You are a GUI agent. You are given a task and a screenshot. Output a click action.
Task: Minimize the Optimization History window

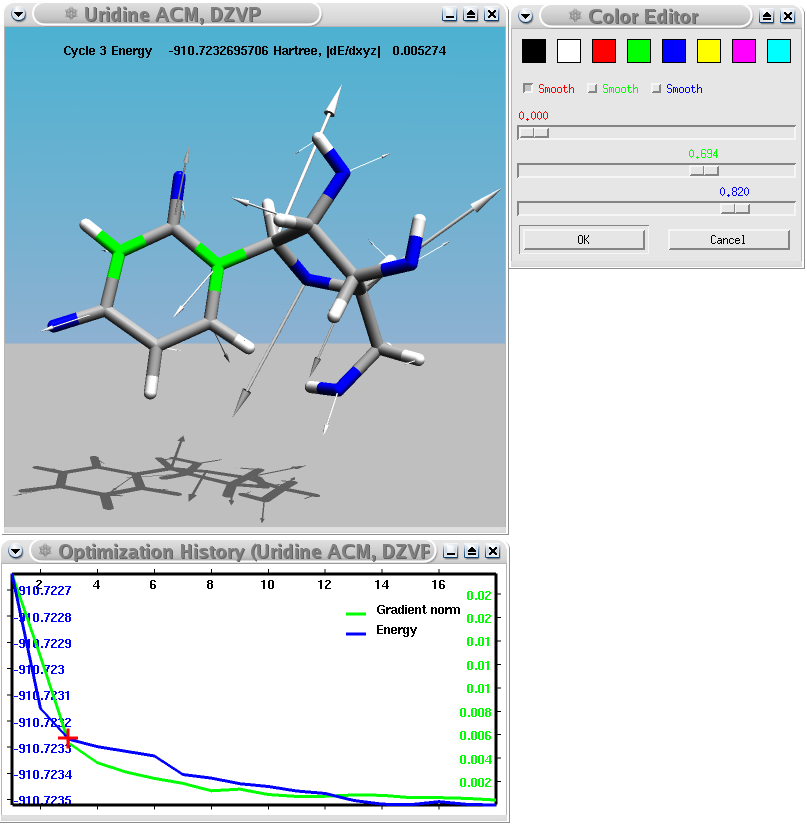450,552
